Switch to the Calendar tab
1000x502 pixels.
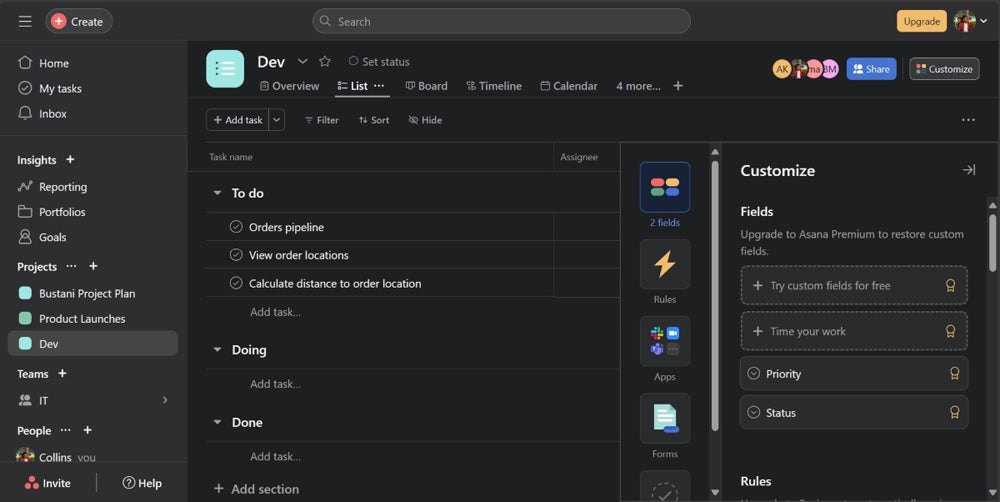tap(569, 86)
